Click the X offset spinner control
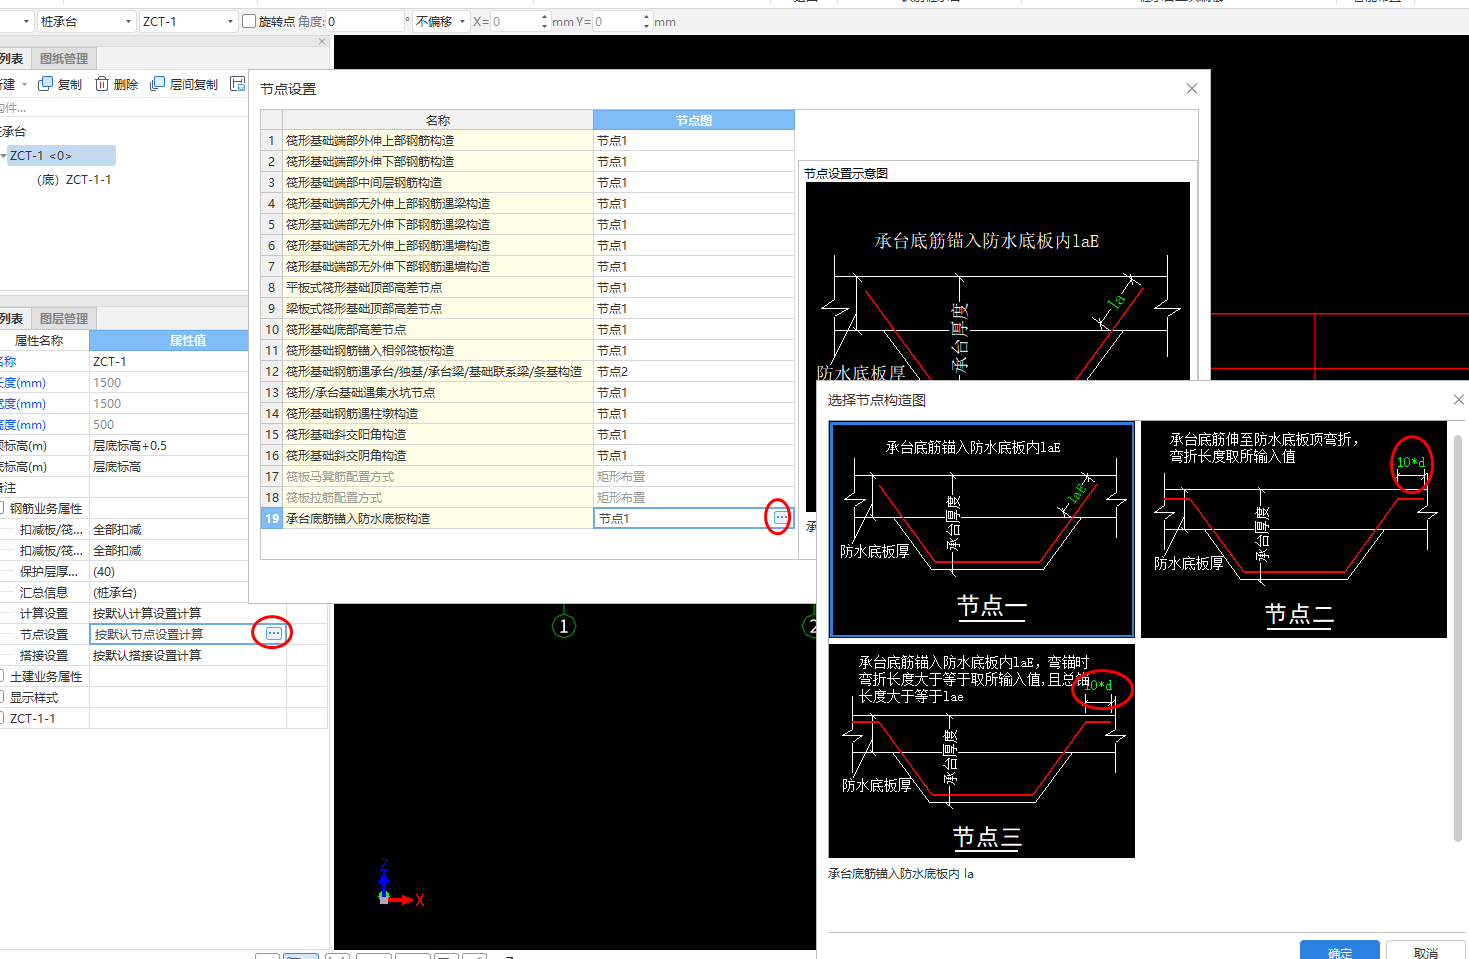 tap(544, 21)
